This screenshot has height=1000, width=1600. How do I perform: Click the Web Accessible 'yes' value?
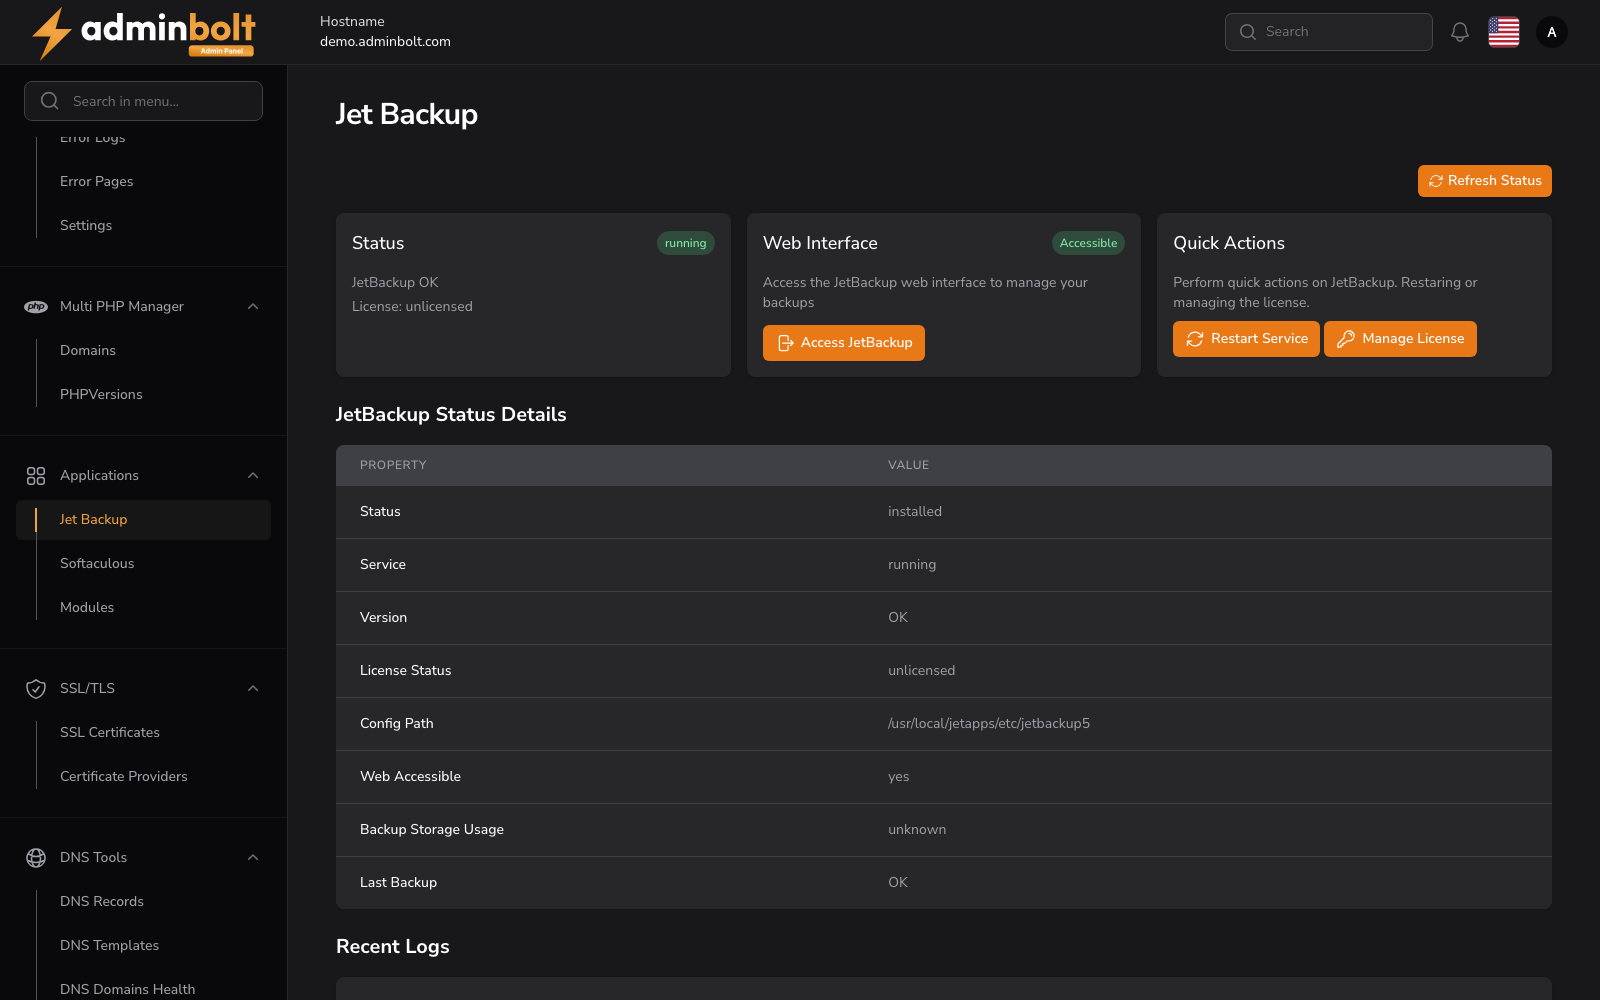point(899,777)
